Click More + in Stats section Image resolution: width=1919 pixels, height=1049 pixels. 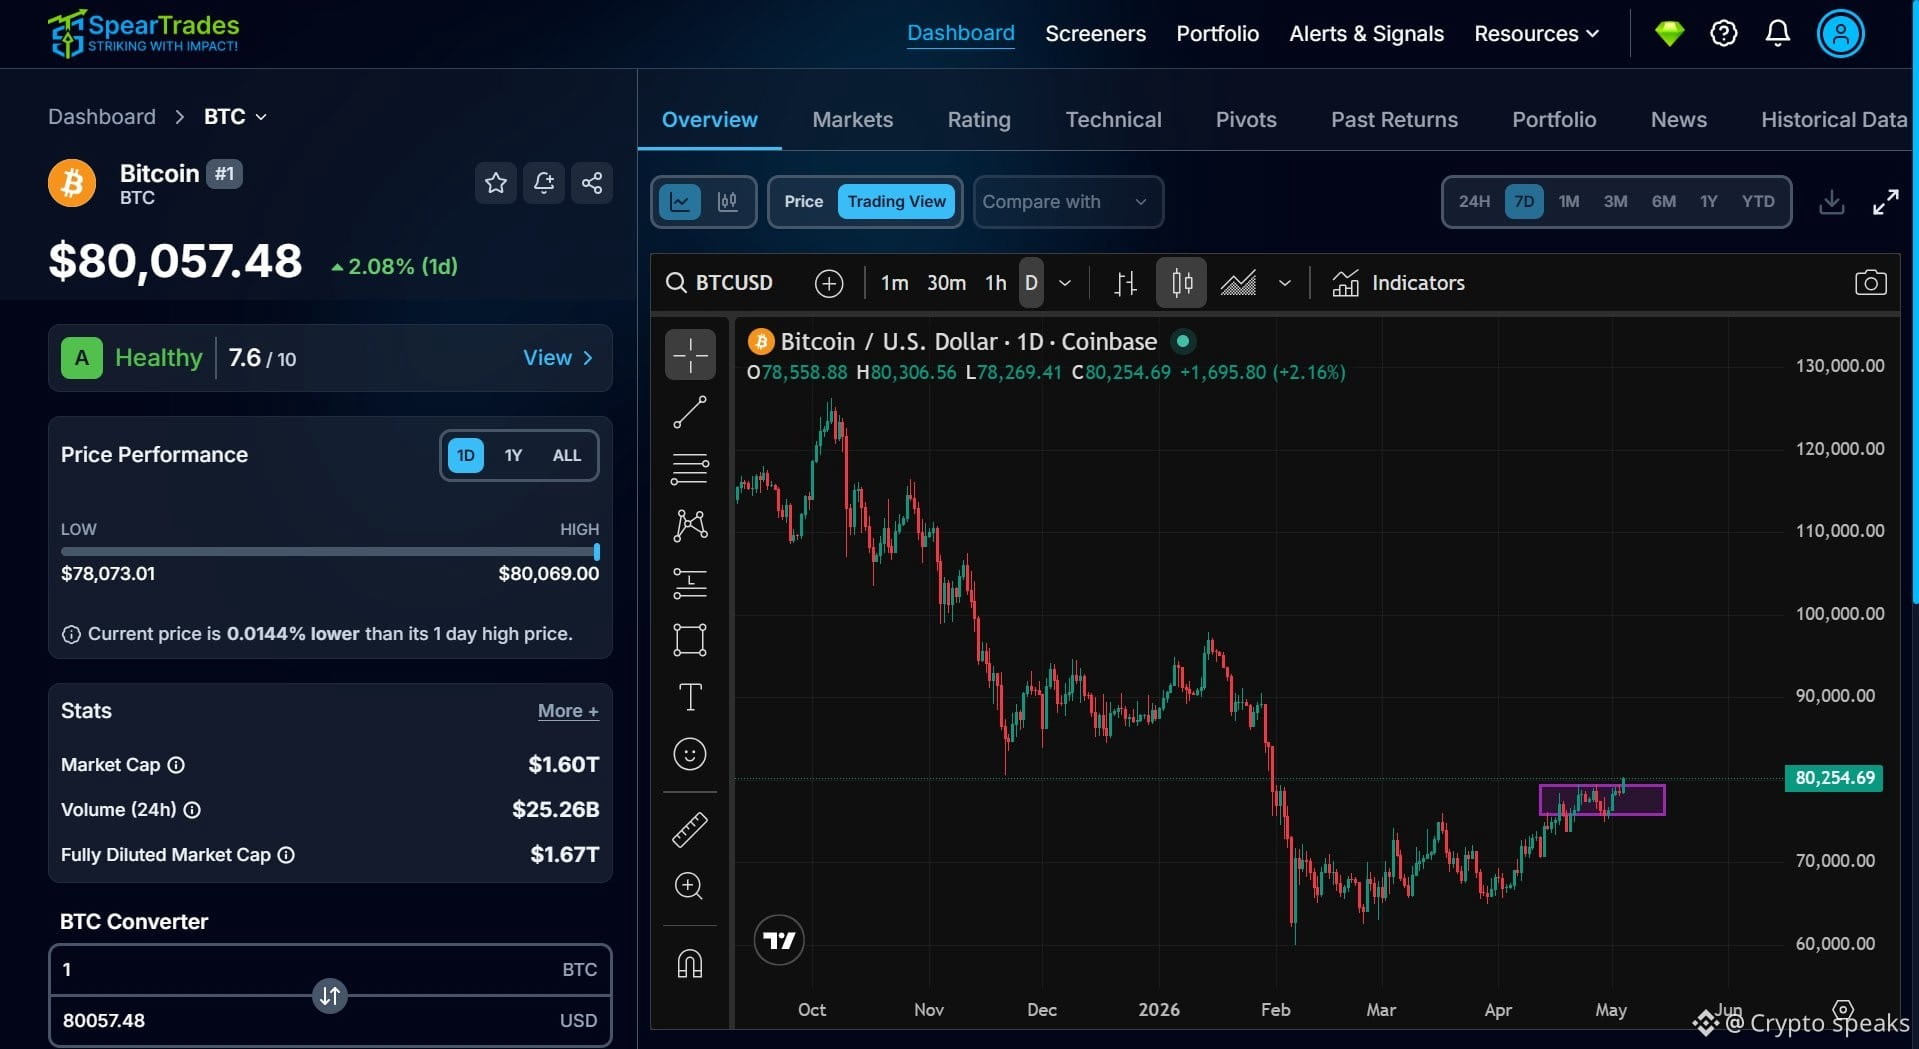pos(568,711)
